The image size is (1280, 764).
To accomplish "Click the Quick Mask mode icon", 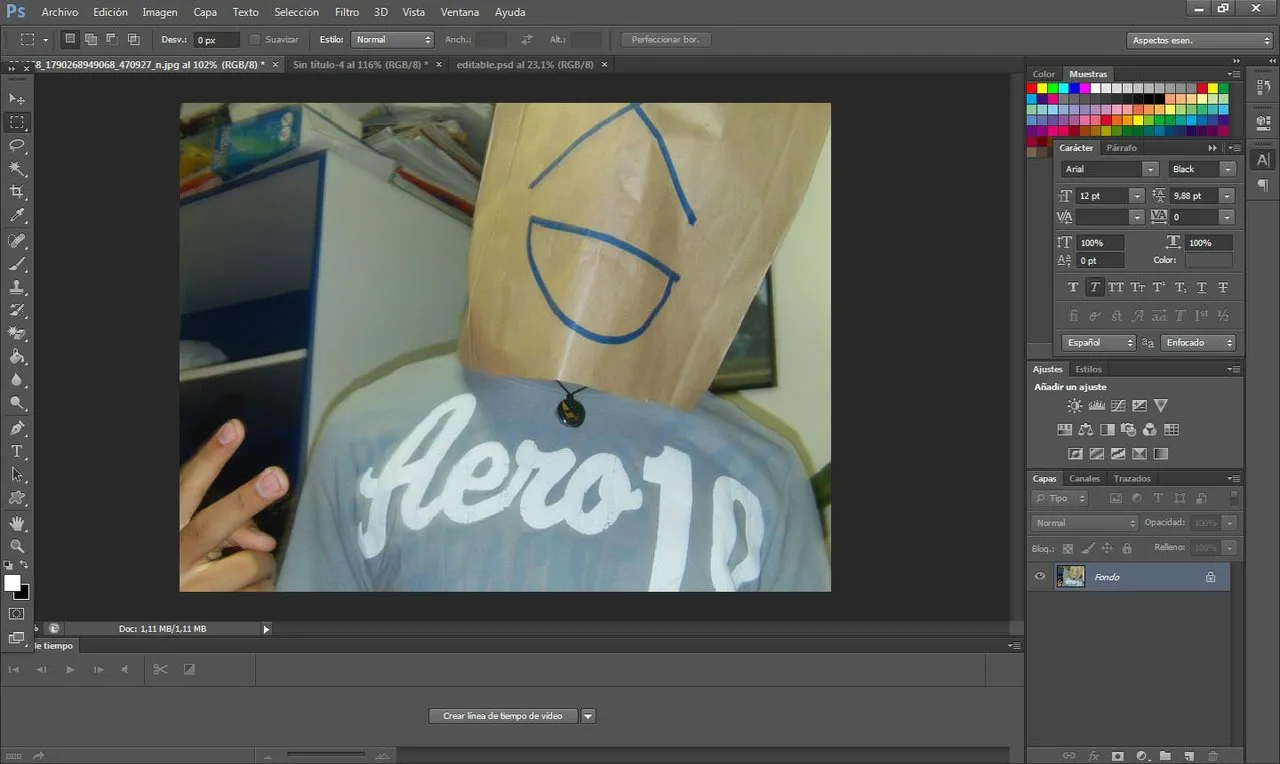I will click(x=17, y=613).
